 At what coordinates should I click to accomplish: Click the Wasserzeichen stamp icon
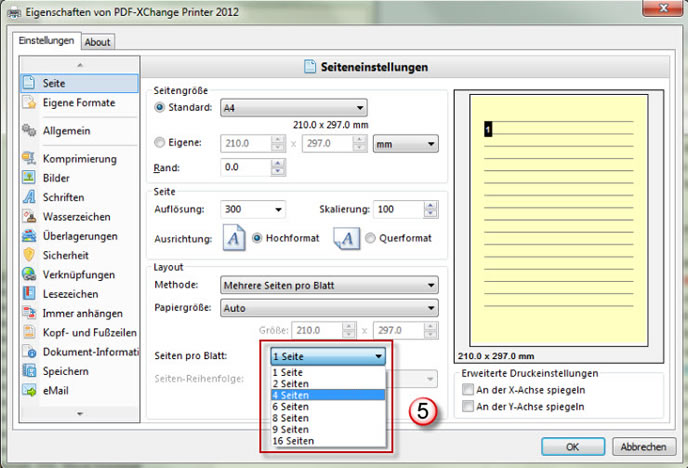click(x=29, y=216)
